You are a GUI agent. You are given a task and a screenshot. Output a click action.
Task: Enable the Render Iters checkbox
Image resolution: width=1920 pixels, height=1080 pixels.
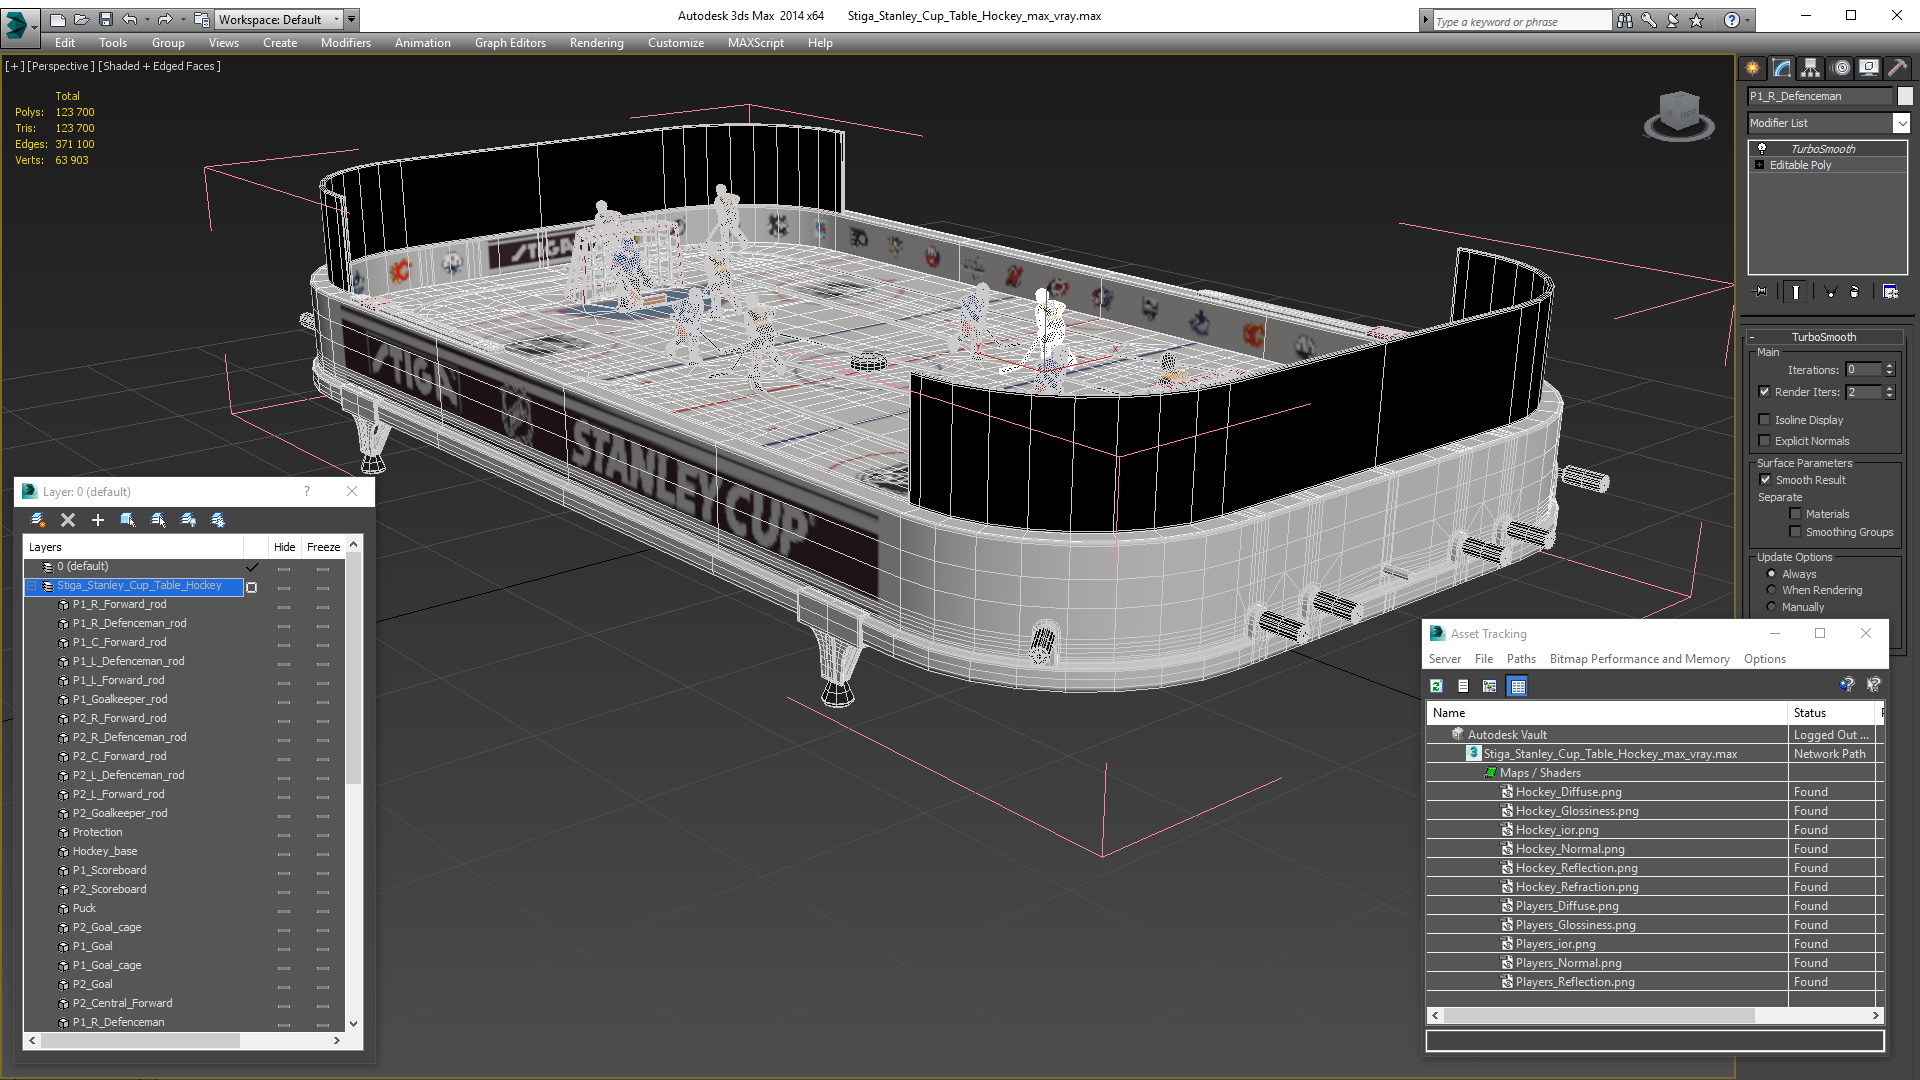pos(1765,392)
